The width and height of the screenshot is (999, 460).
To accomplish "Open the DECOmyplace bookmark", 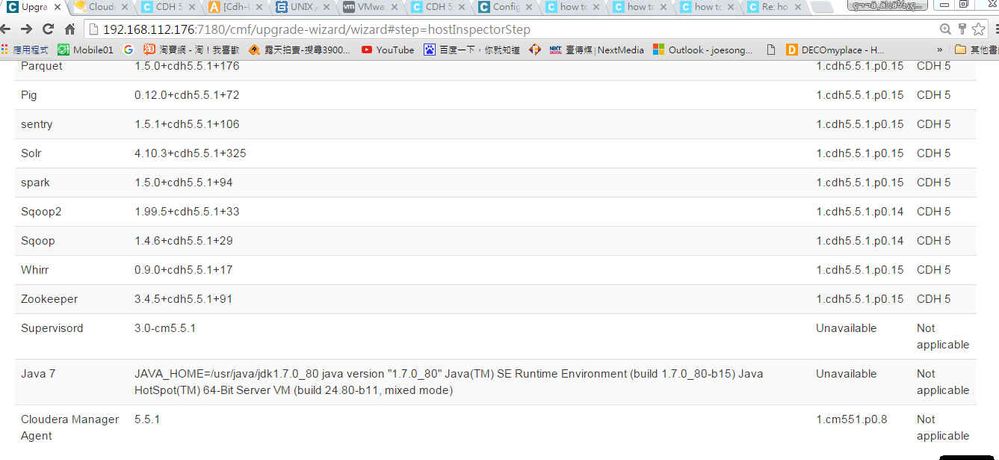I will 835,50.
